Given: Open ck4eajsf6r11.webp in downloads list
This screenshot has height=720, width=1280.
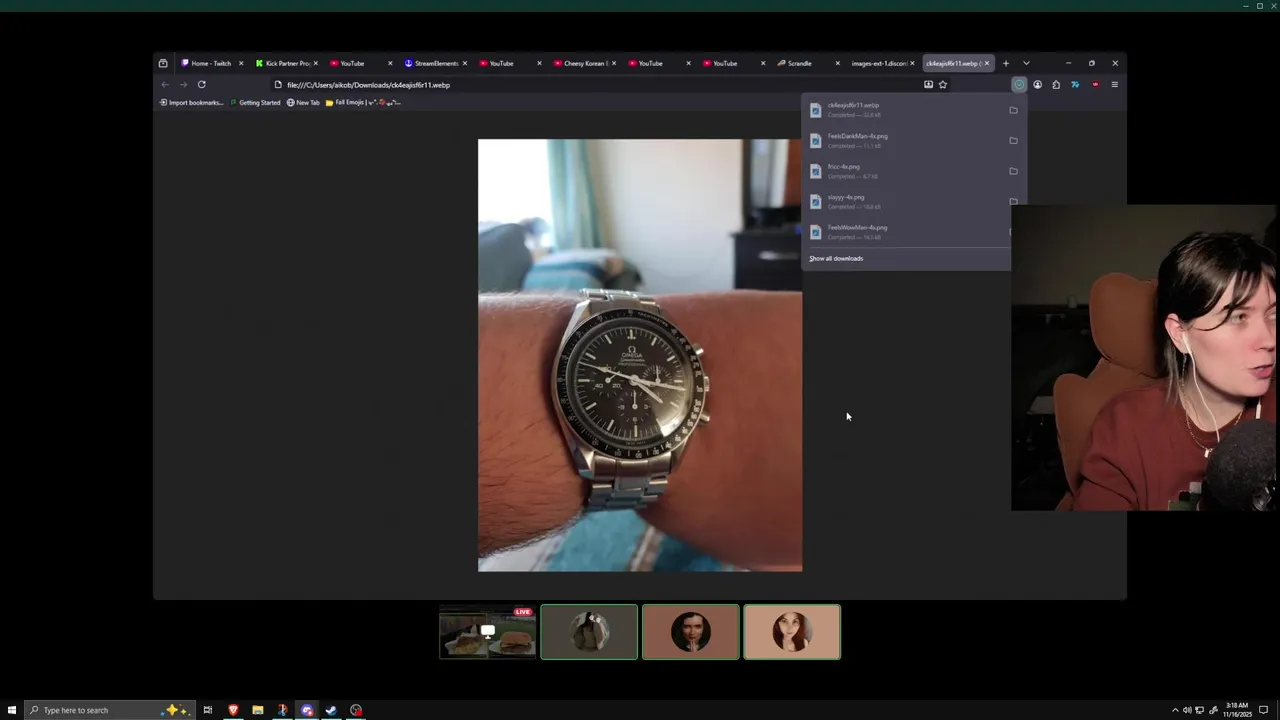Looking at the screenshot, I should tap(905, 110).
